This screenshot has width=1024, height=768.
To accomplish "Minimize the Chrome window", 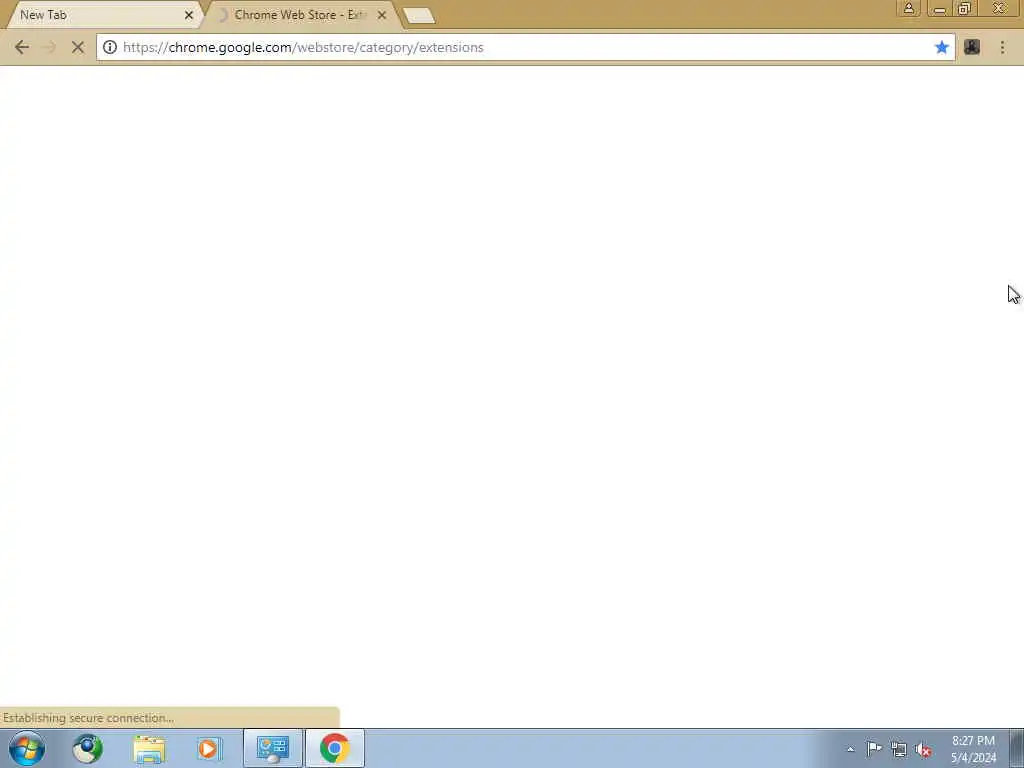I will click(940, 8).
